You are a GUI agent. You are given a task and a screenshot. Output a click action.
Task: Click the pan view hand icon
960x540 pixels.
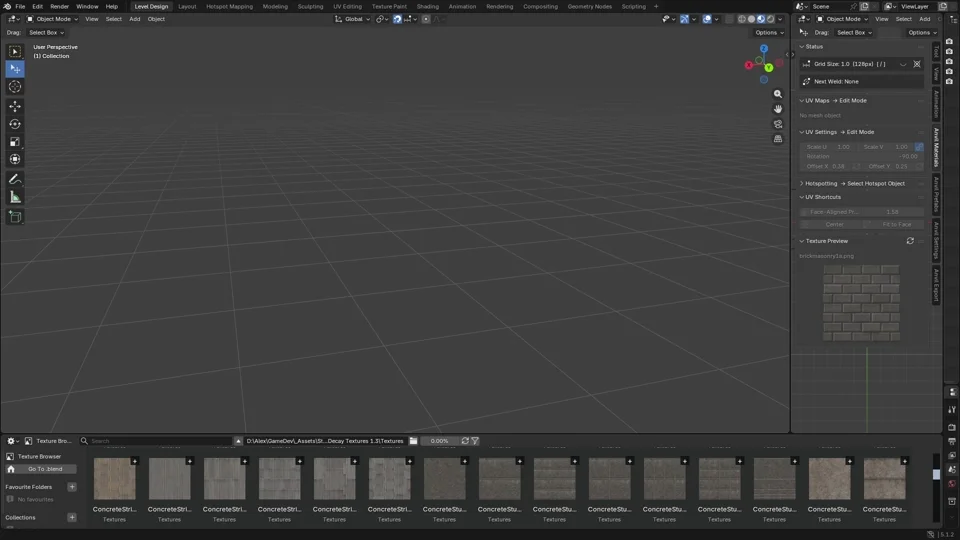pyautogui.click(x=778, y=109)
